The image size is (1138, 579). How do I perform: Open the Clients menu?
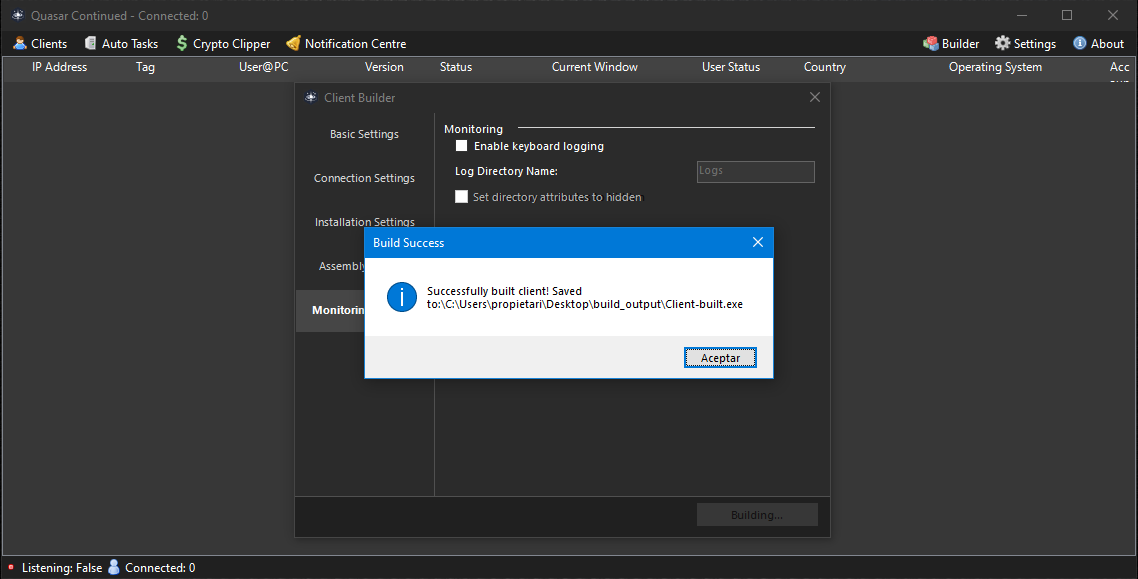coord(40,44)
